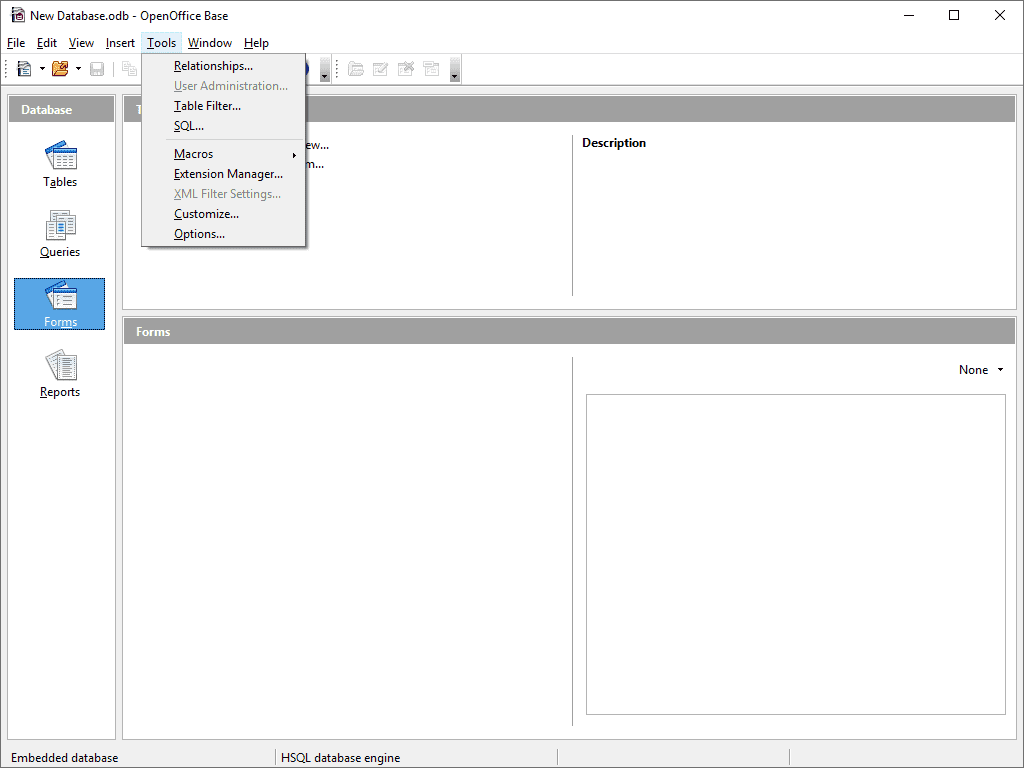
Task: Click the Save diskette icon
Action: coord(97,69)
